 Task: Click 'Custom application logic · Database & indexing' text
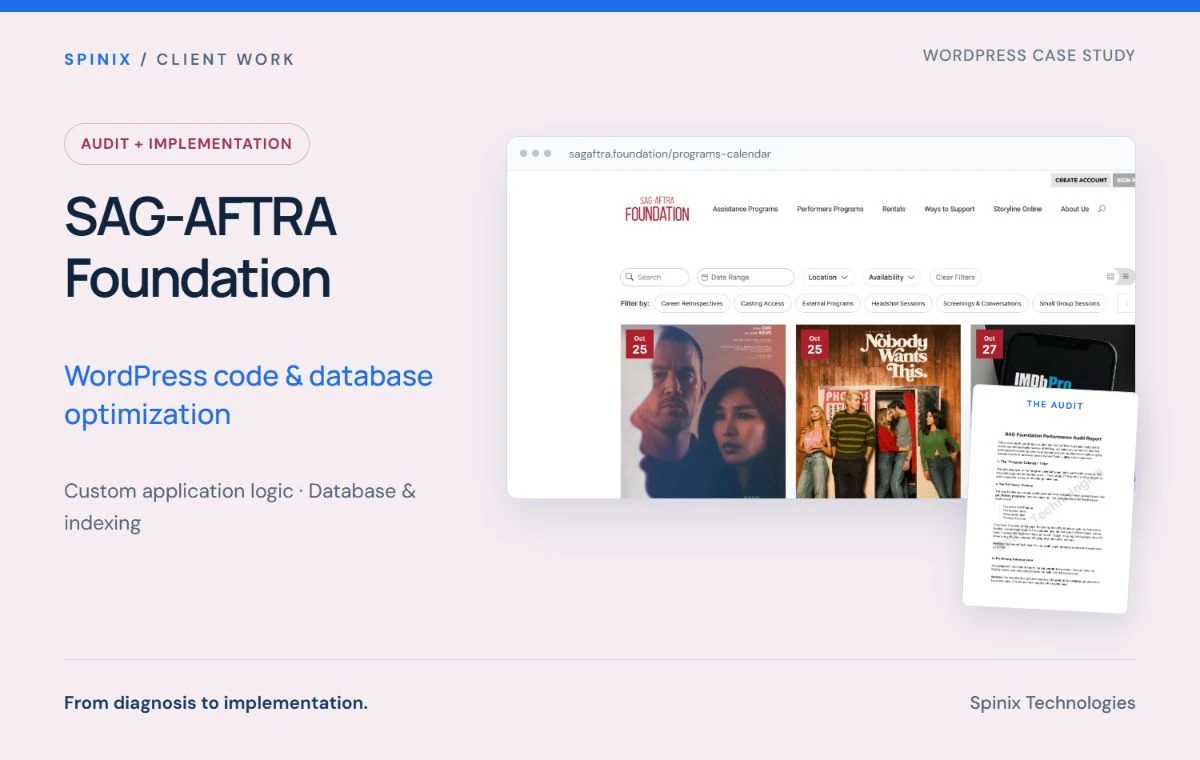click(240, 507)
